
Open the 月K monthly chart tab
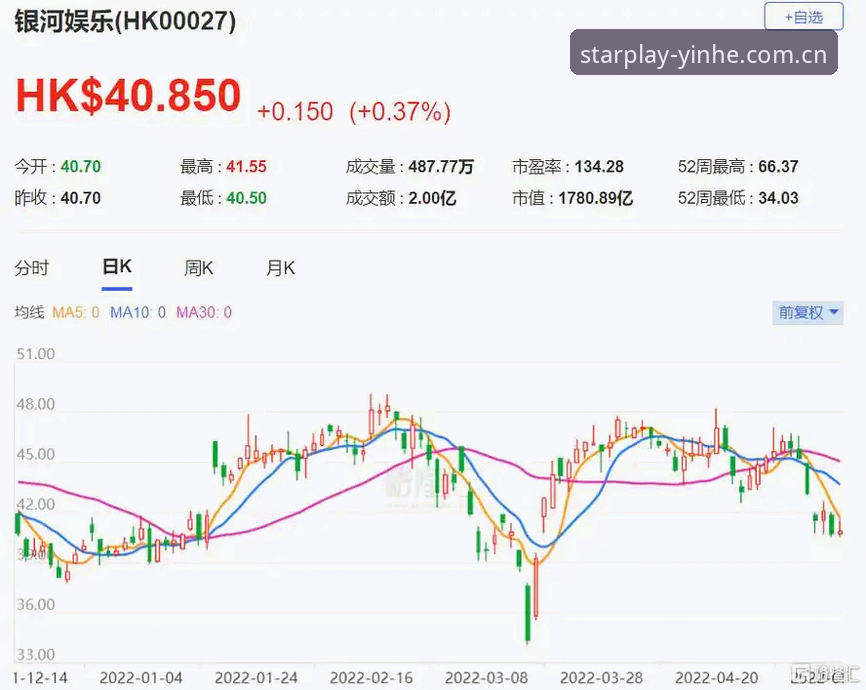pyautogui.click(x=281, y=268)
